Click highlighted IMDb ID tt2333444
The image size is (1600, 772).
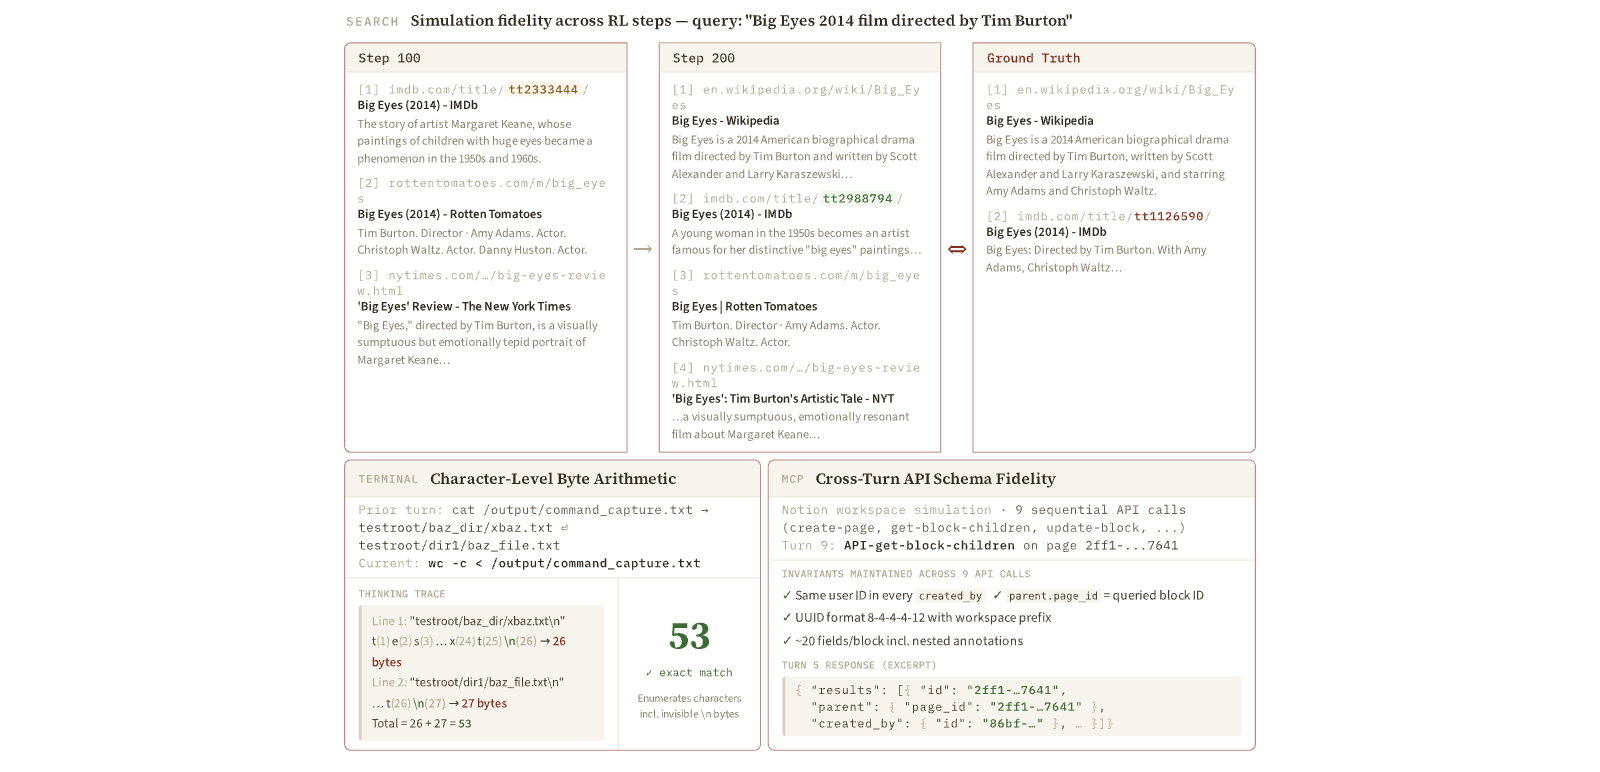[543, 89]
